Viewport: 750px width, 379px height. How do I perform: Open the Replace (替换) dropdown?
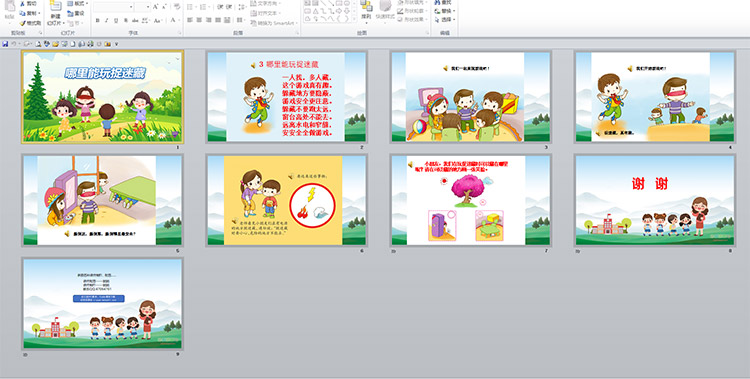coord(445,11)
